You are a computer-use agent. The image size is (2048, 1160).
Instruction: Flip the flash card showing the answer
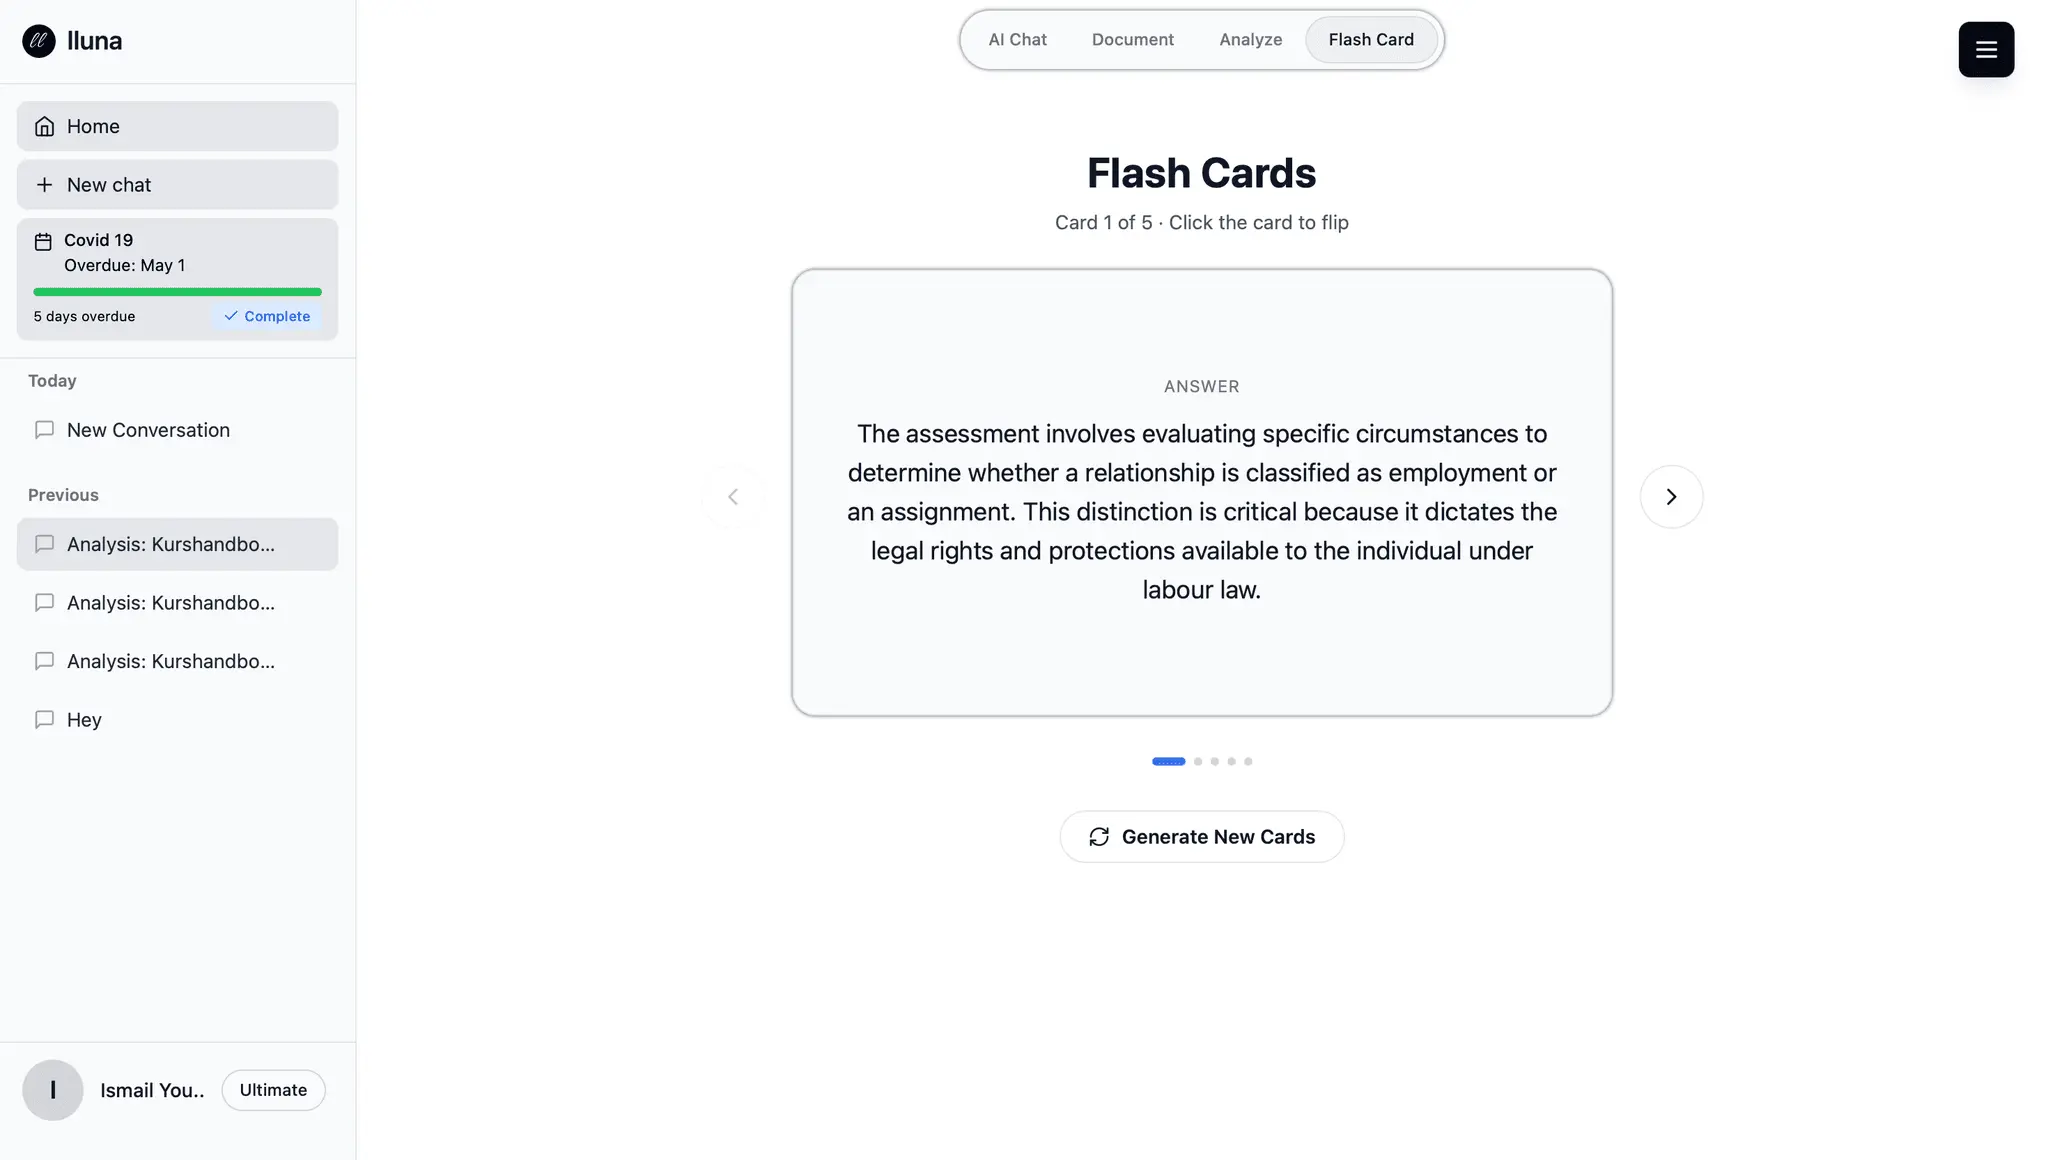tap(1202, 492)
